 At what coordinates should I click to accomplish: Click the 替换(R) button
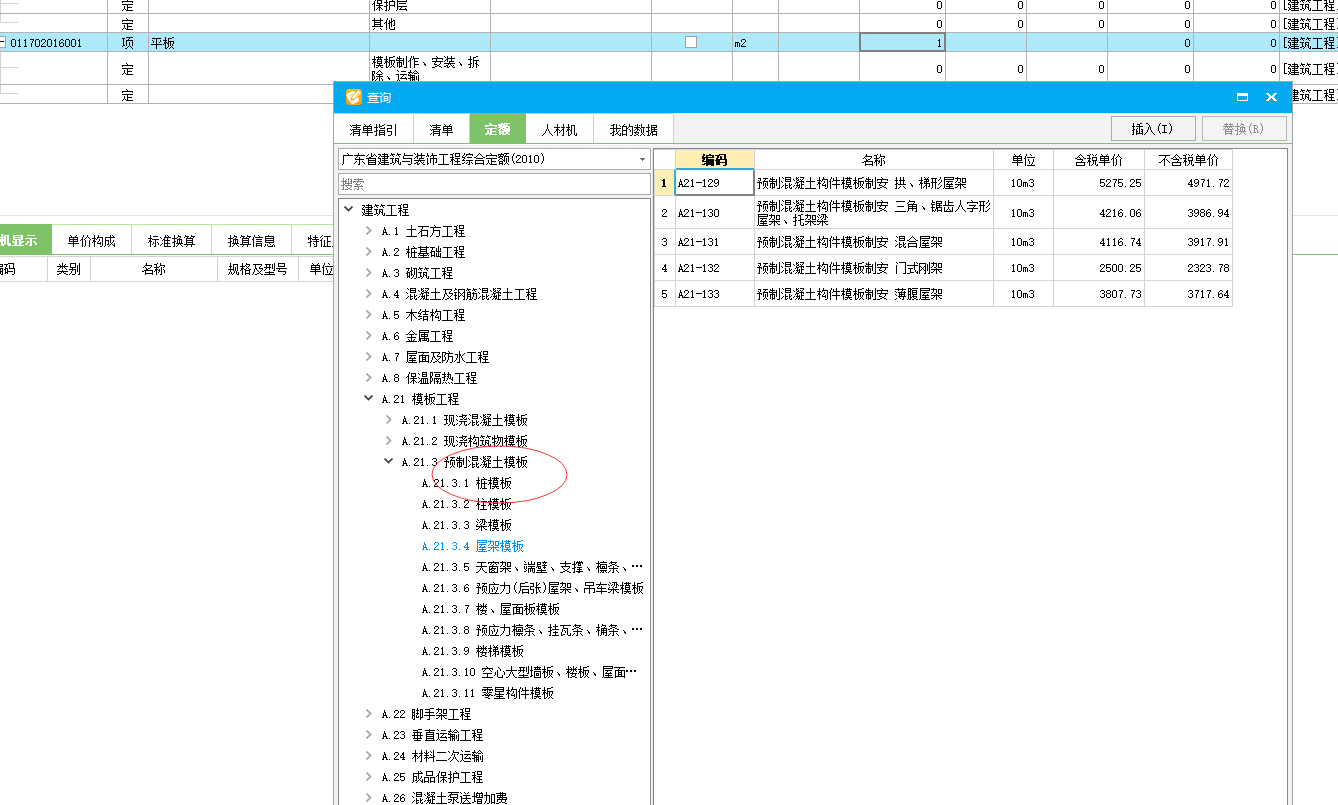click(x=1242, y=129)
